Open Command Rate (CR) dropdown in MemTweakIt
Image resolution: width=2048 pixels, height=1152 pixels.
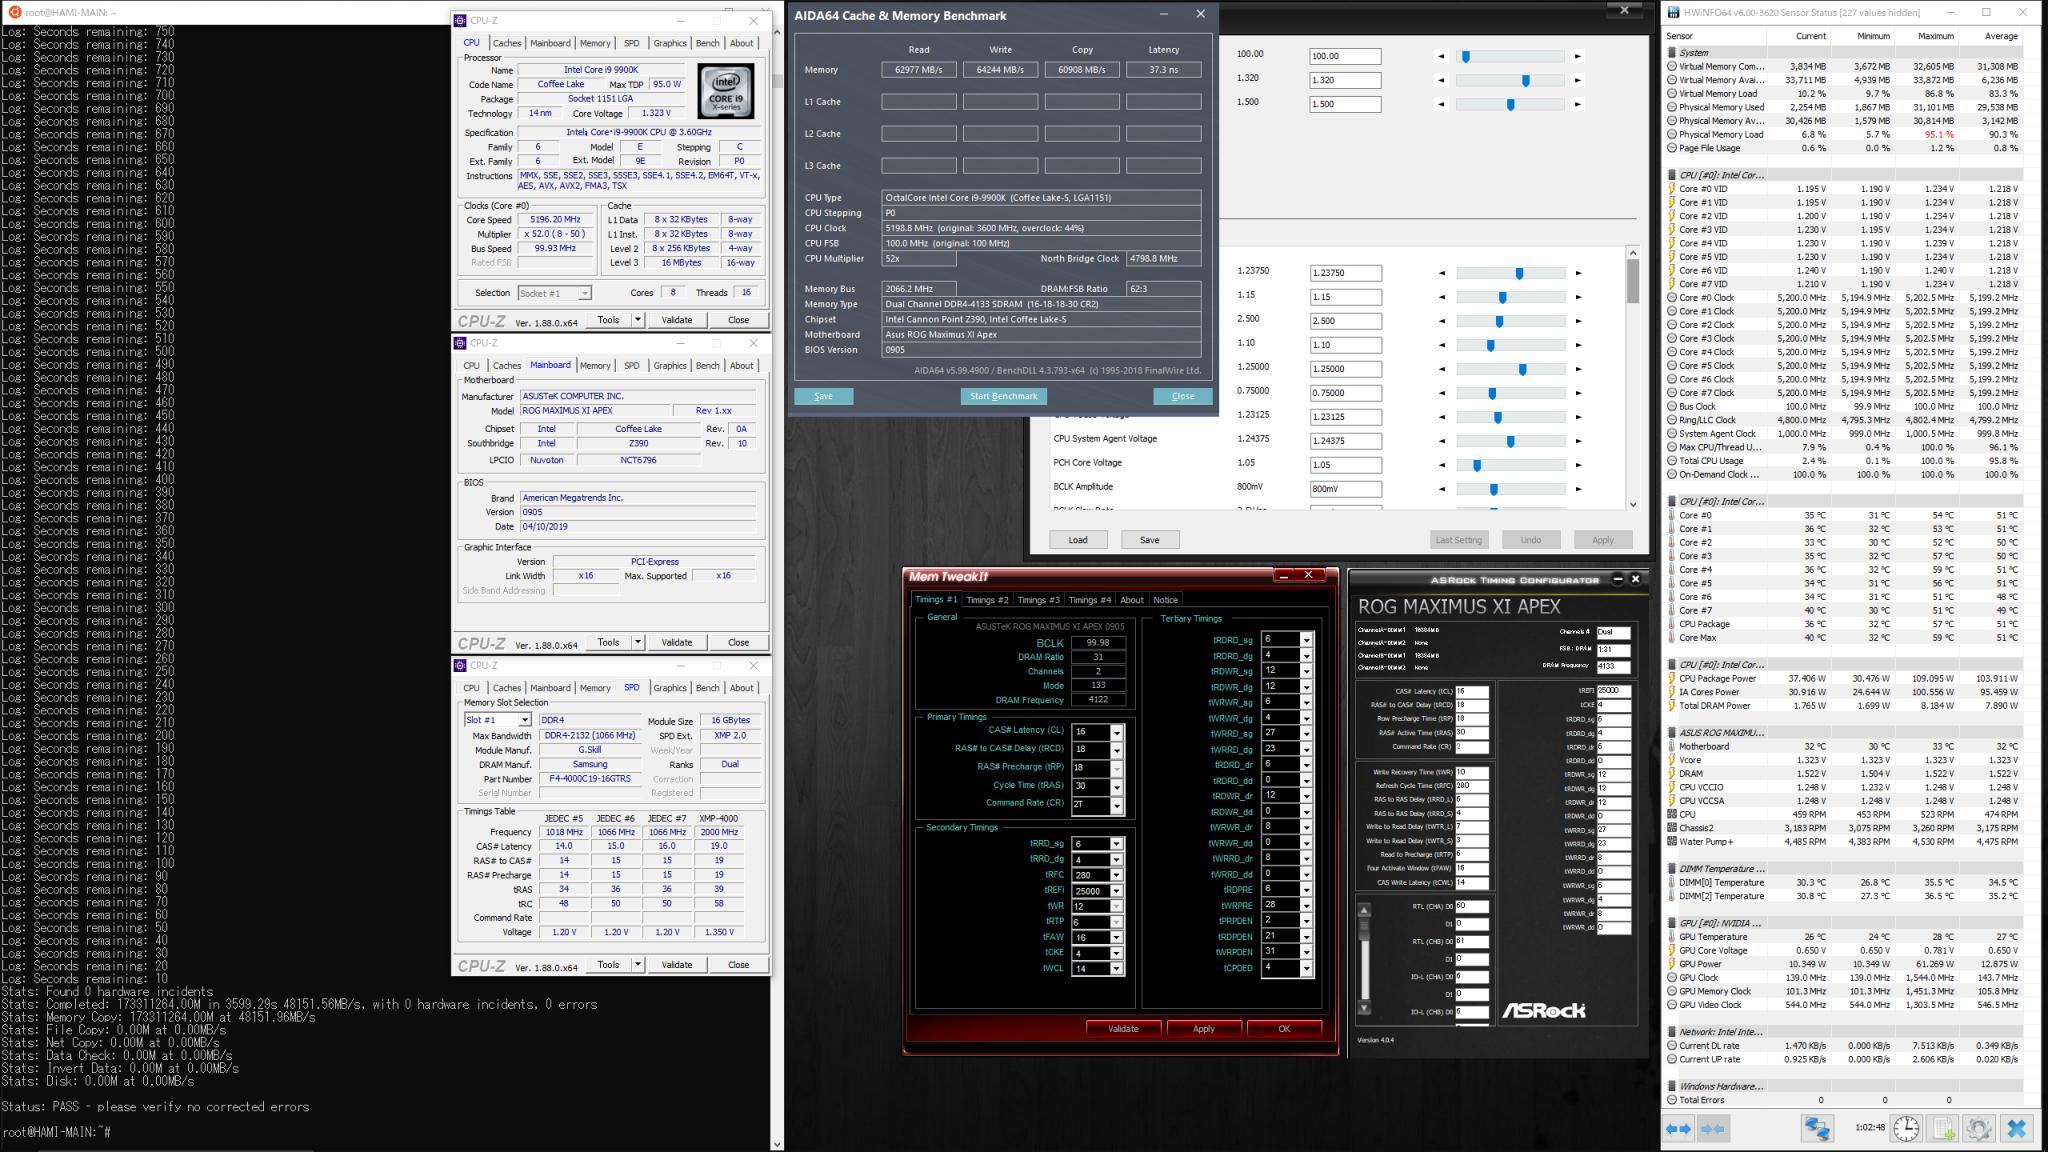(x=1116, y=805)
